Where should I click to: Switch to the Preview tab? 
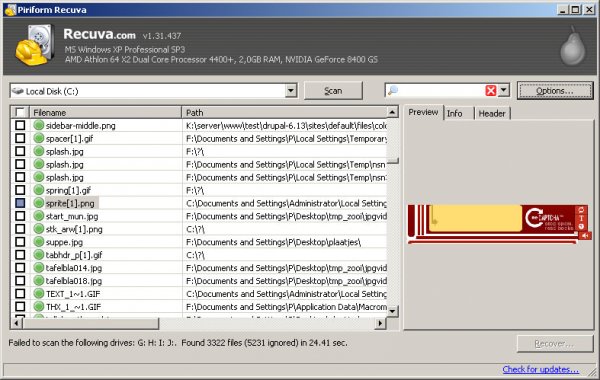coord(423,112)
